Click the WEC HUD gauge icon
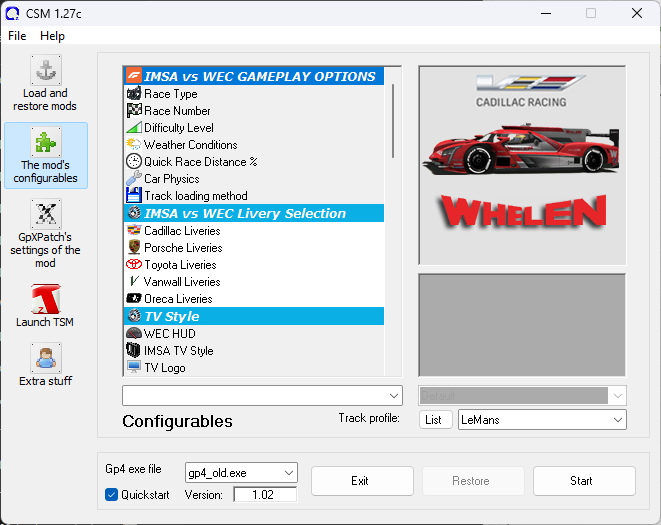The height and width of the screenshot is (525, 661). pyautogui.click(x=134, y=333)
